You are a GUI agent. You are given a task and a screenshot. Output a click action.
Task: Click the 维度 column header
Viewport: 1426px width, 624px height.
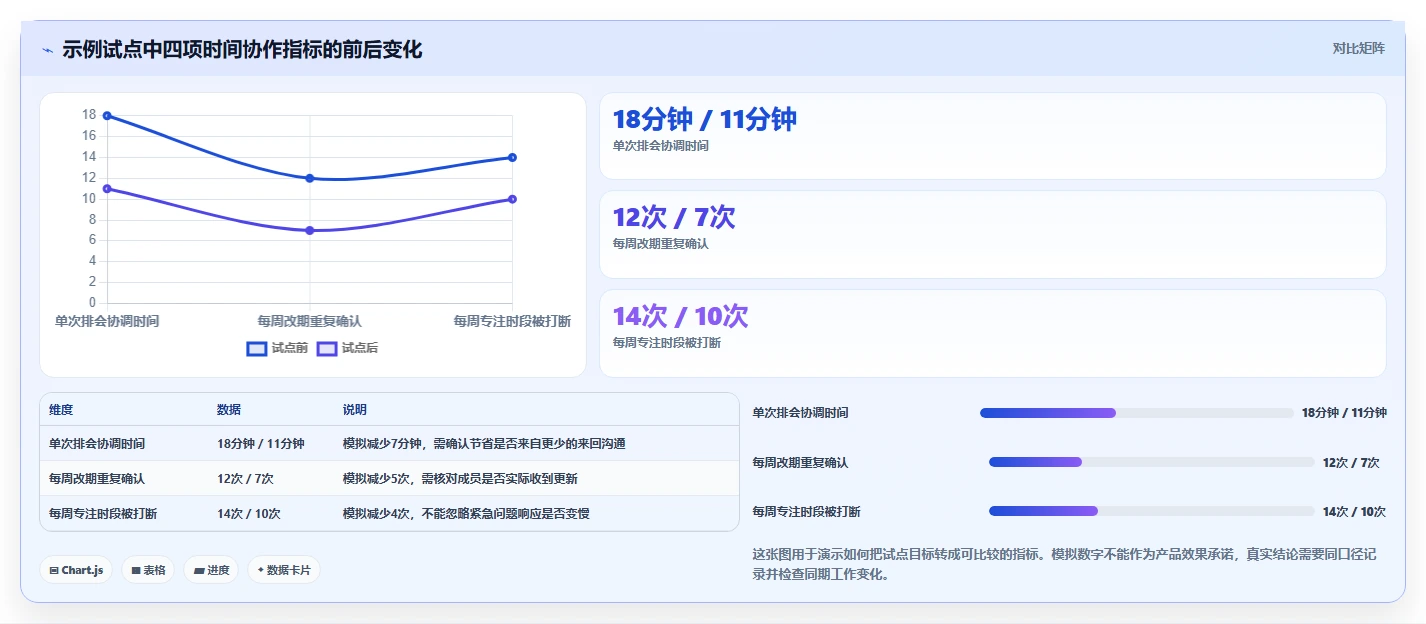[61, 410]
